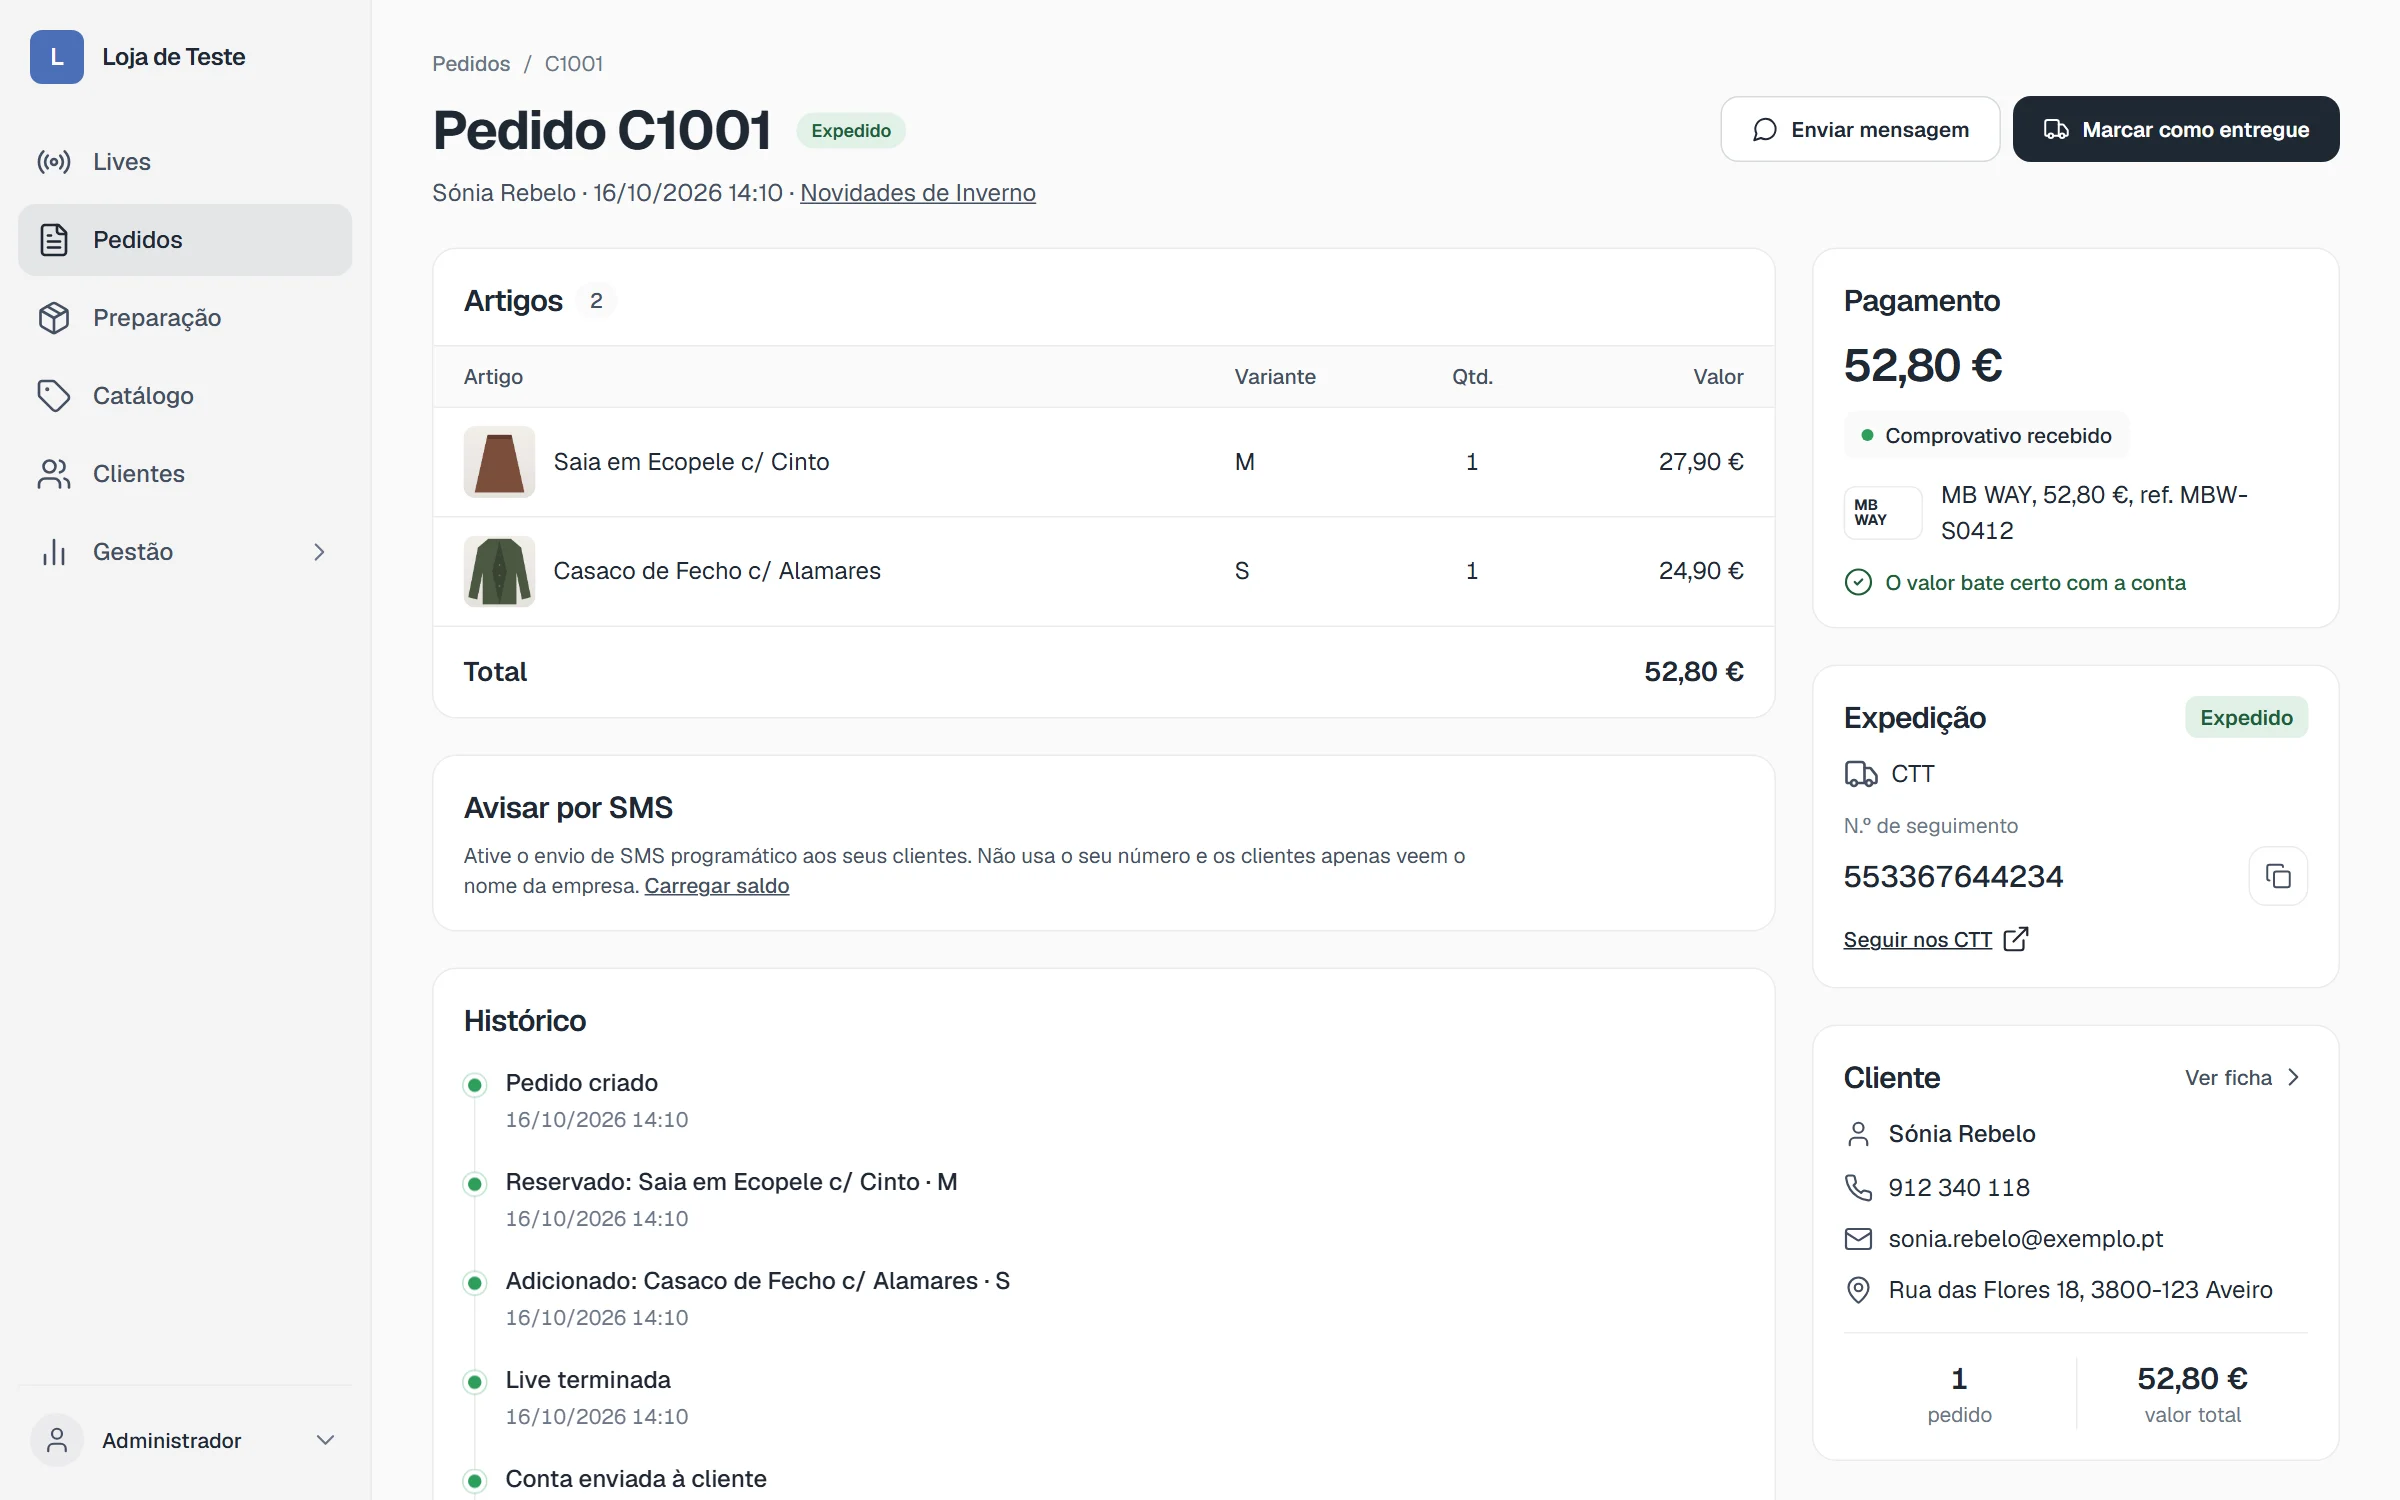Click the Clientes people icon
2400x1500 pixels.
point(54,474)
